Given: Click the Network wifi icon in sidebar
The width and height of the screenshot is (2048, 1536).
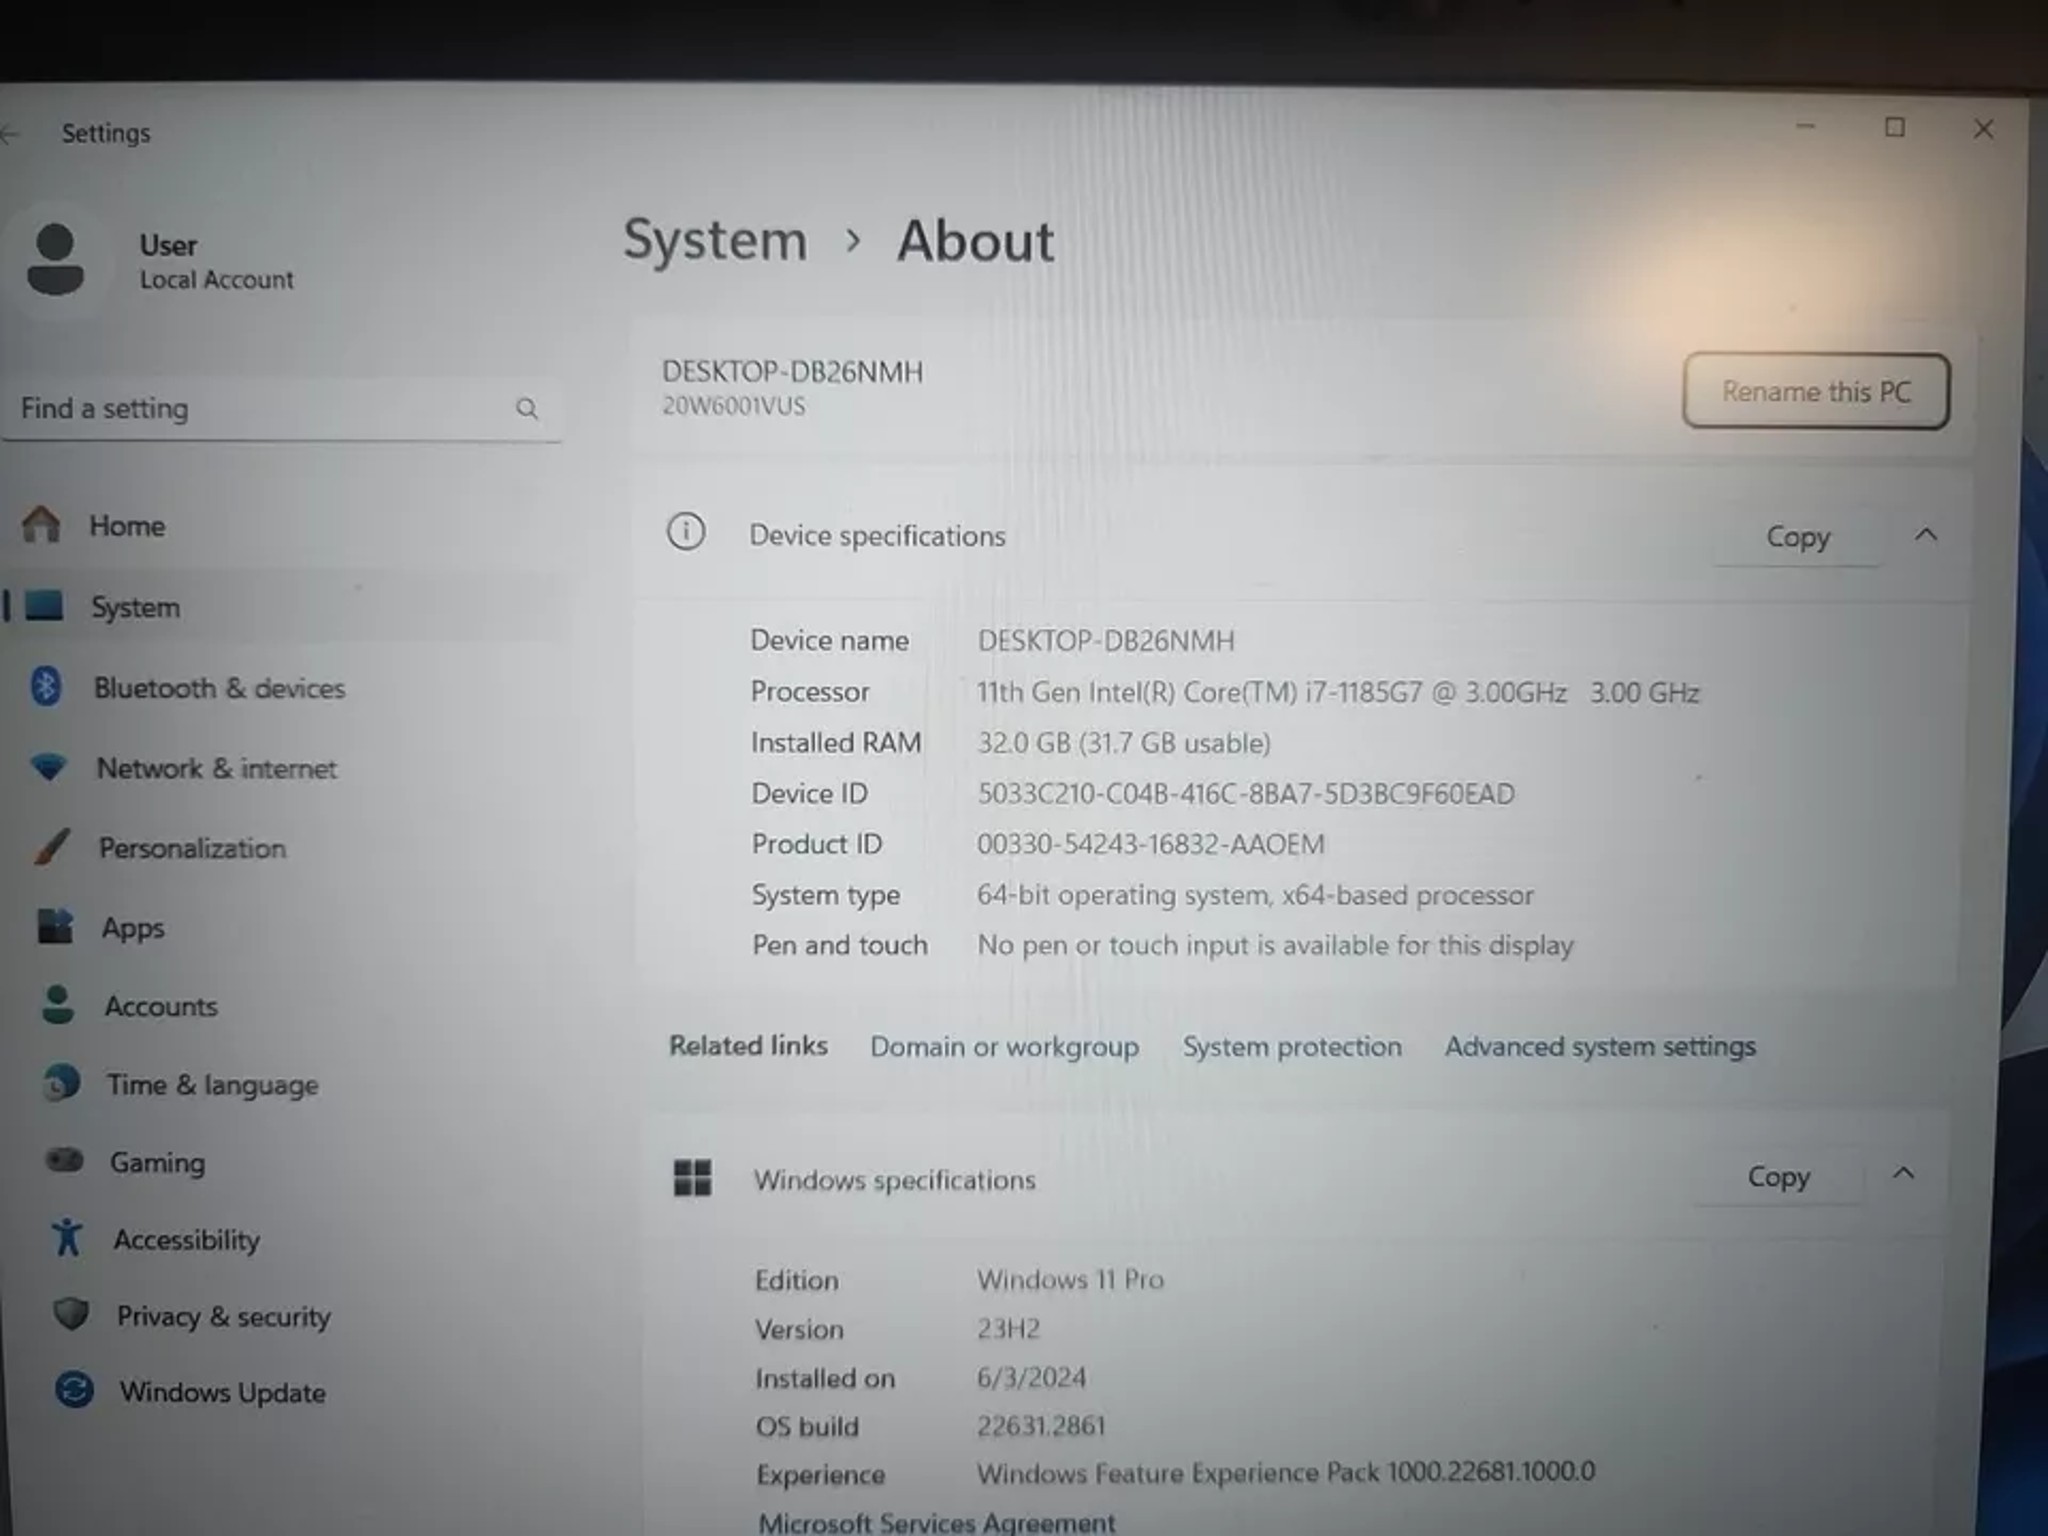Looking at the screenshot, I should pyautogui.click(x=49, y=767).
